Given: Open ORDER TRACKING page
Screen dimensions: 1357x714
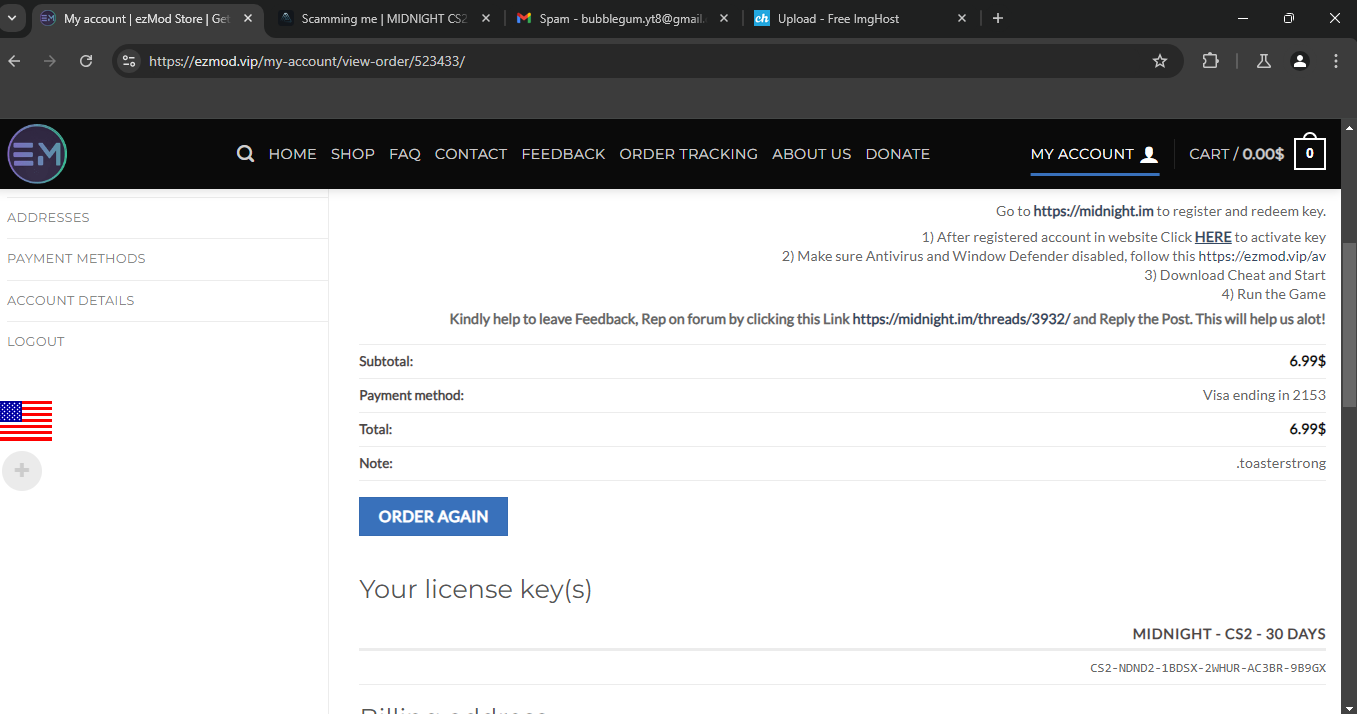Looking at the screenshot, I should (x=689, y=154).
